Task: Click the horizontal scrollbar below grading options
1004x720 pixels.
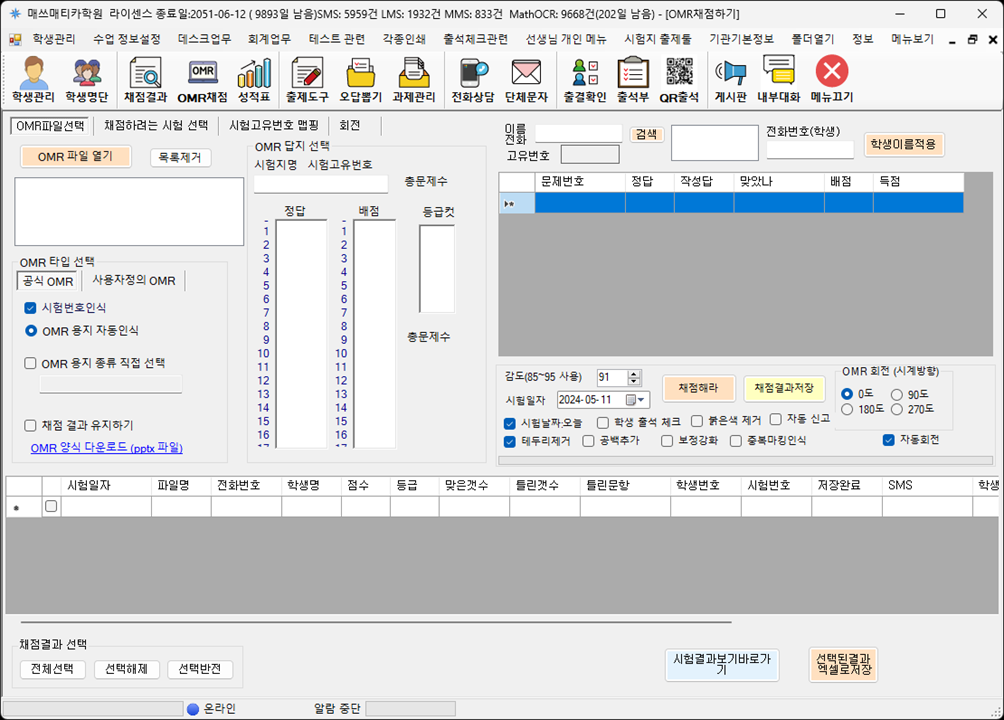Action: tap(745, 461)
